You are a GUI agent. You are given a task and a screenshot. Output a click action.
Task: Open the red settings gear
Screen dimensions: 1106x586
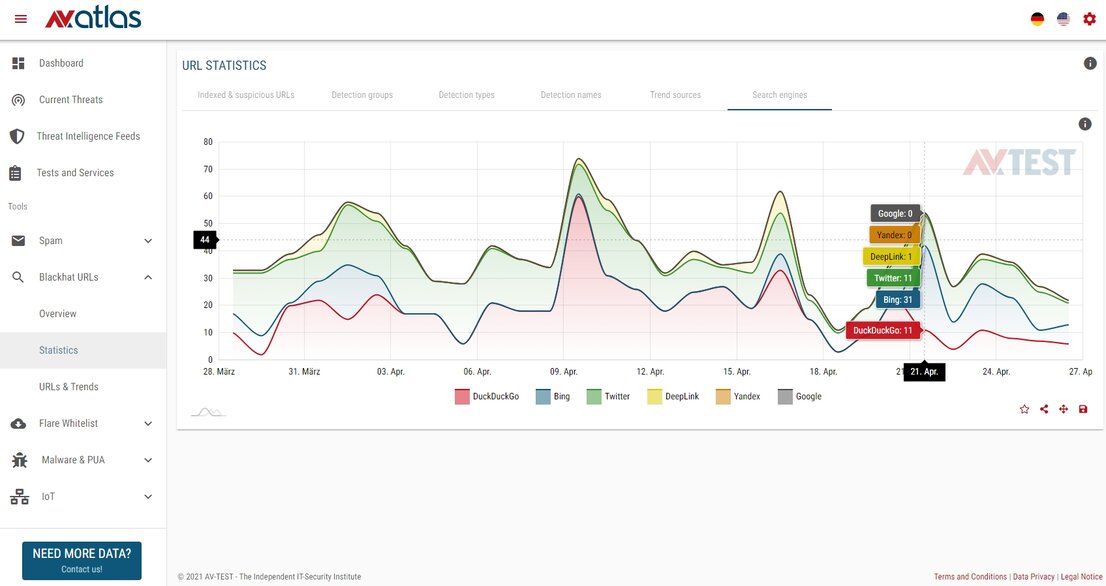click(x=1089, y=19)
